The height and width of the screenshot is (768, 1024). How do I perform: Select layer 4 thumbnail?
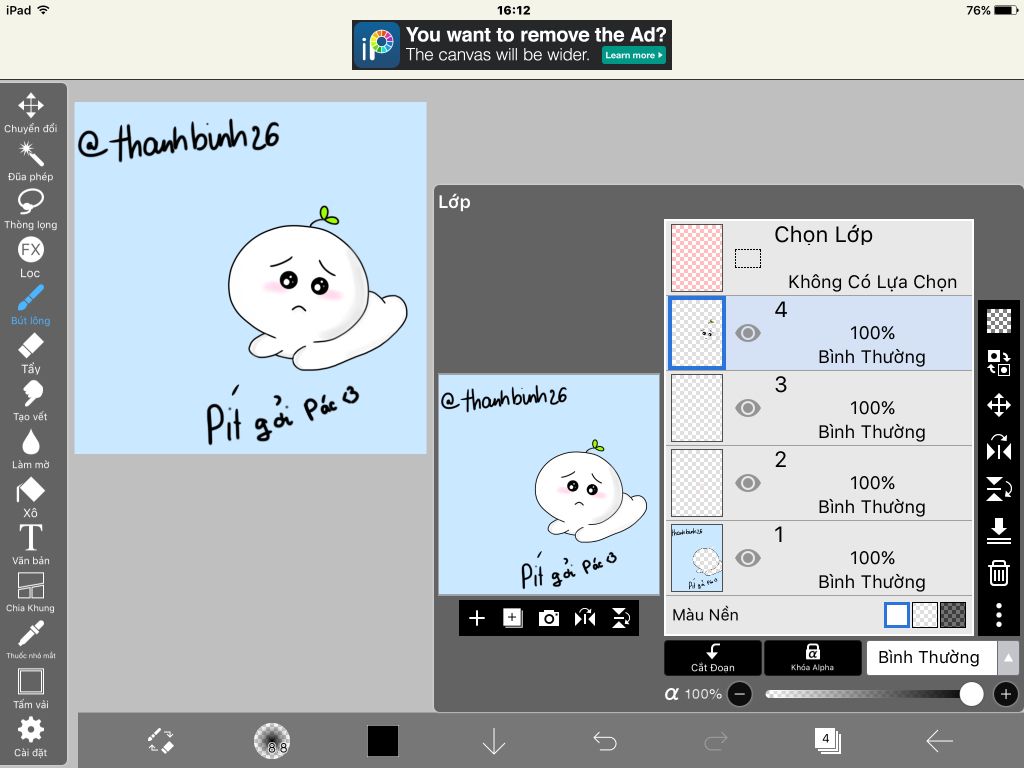pos(697,333)
